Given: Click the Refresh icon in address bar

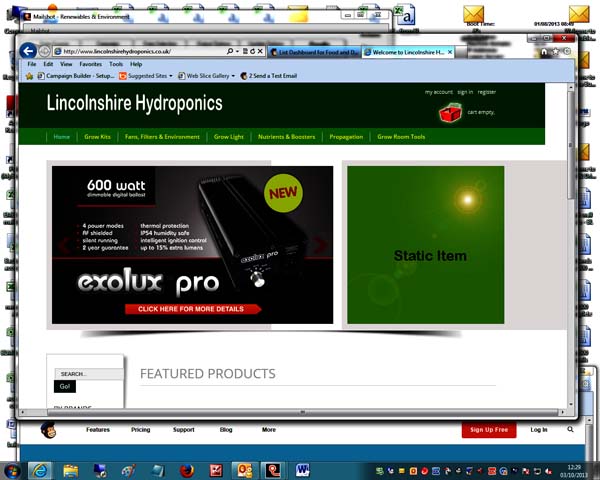Looking at the screenshot, I should tap(253, 51).
